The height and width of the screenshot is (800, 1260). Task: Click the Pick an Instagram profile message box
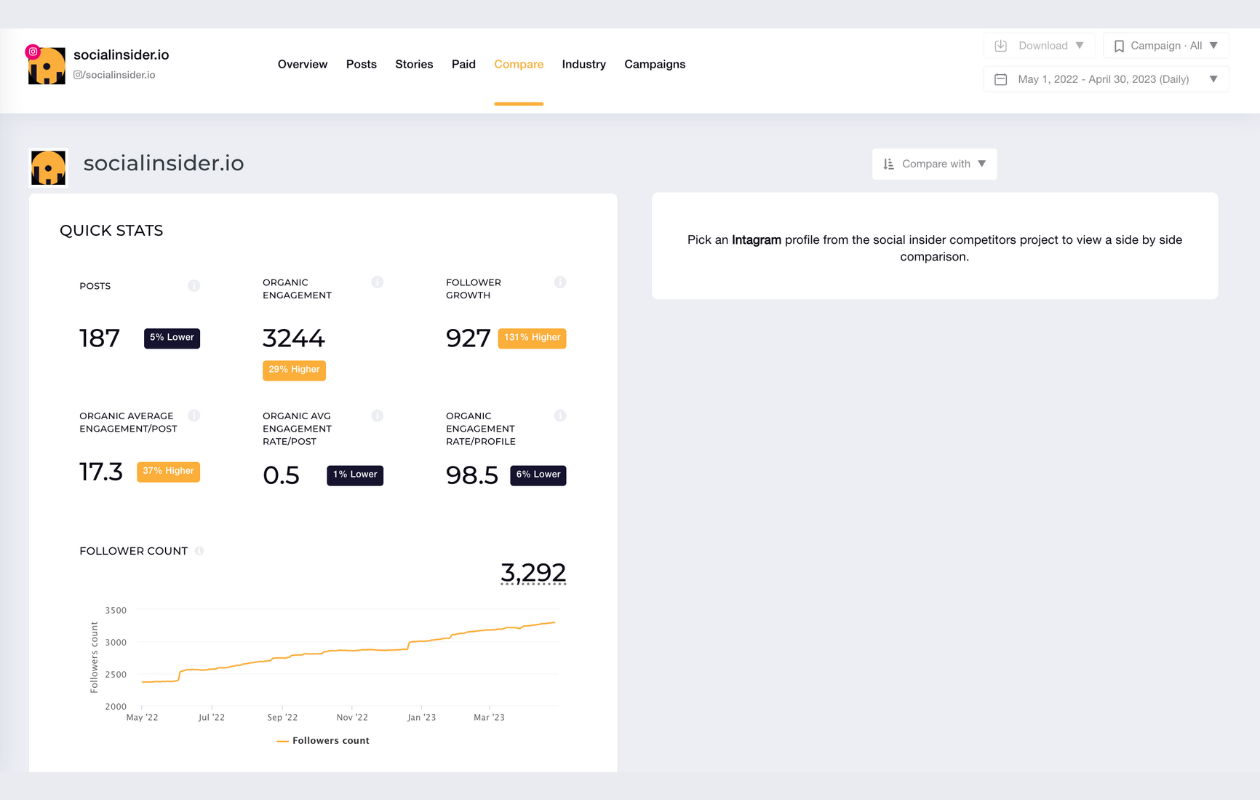[x=935, y=246]
